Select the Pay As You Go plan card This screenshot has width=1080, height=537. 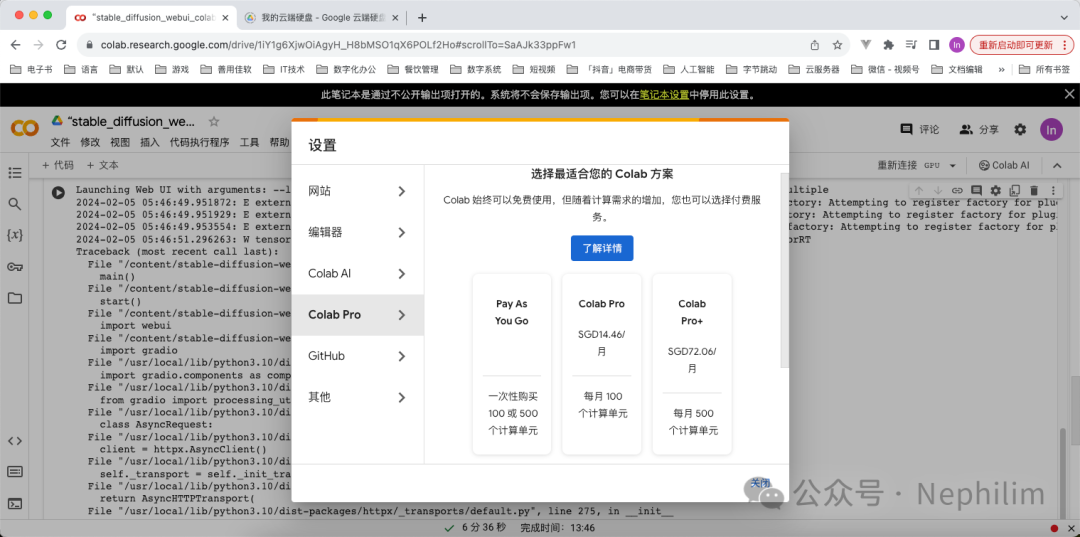point(512,364)
